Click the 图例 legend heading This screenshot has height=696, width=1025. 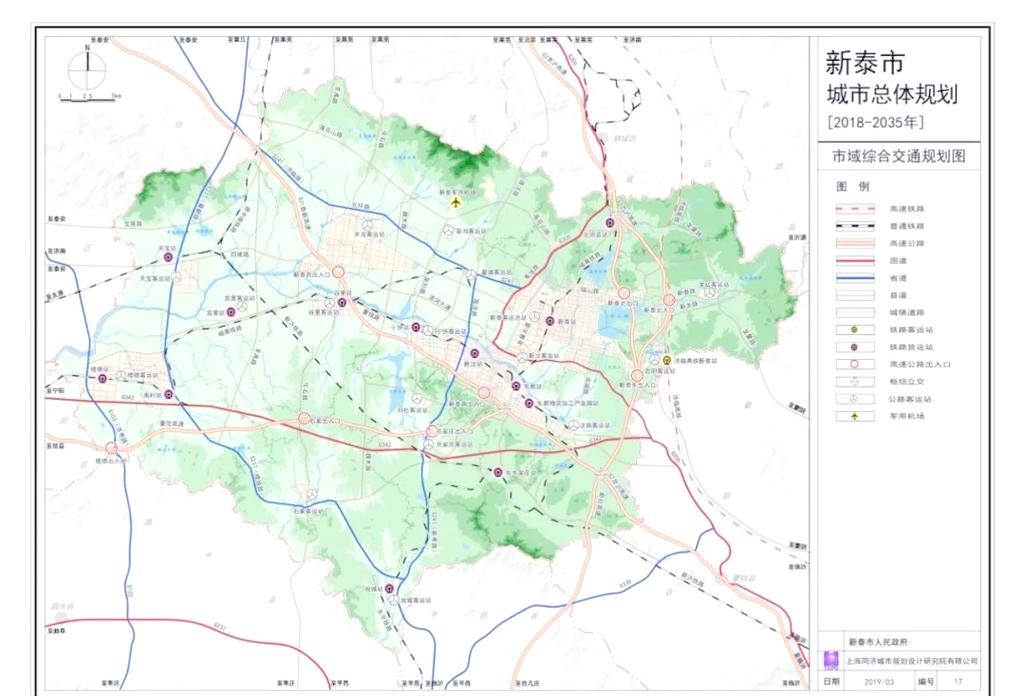[853, 186]
